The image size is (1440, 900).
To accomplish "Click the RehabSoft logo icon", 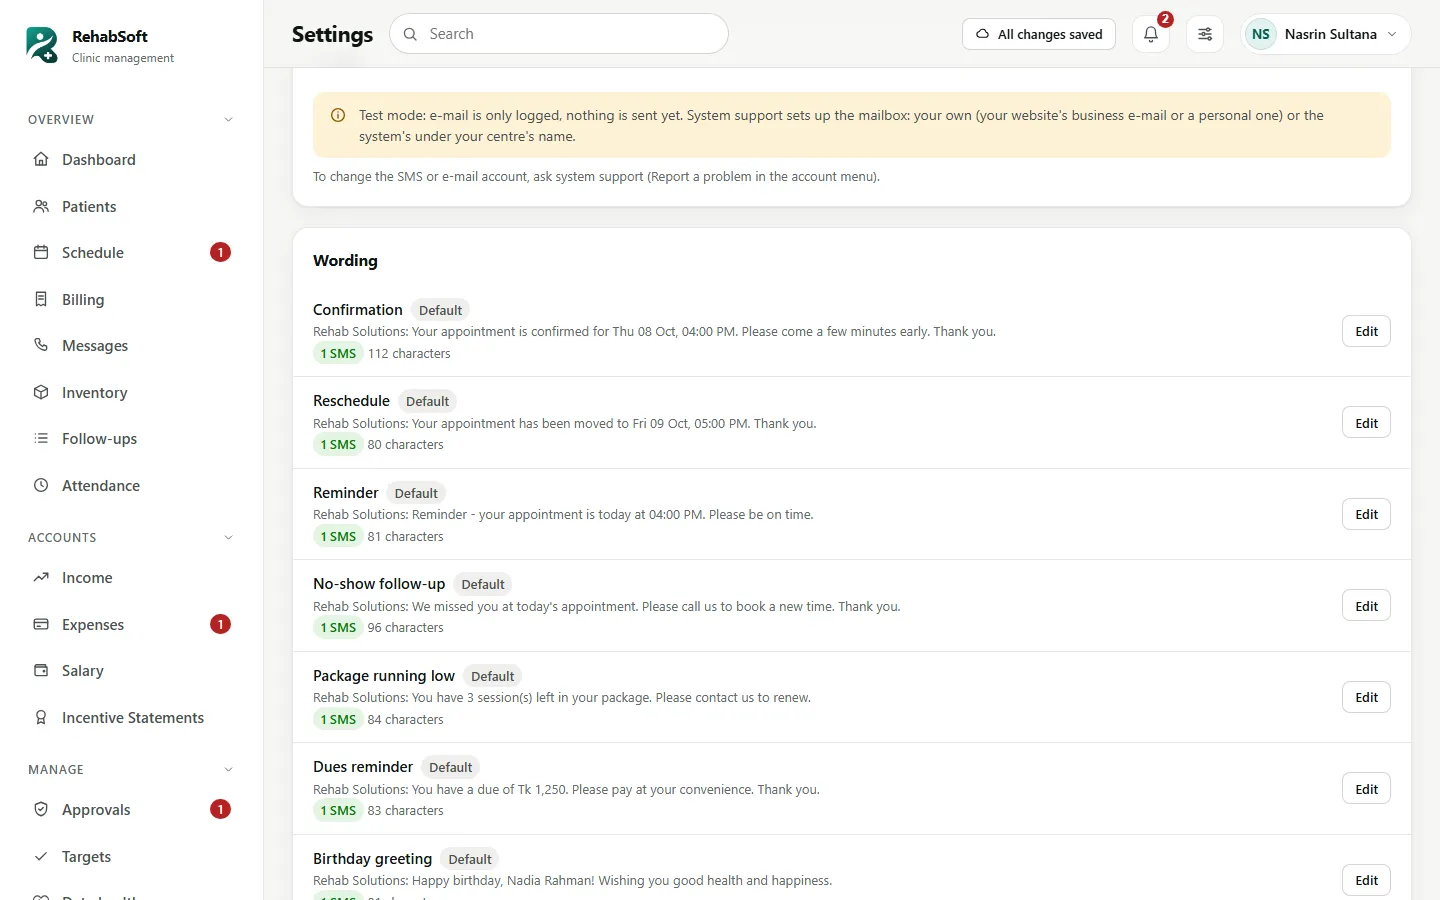I will point(42,45).
